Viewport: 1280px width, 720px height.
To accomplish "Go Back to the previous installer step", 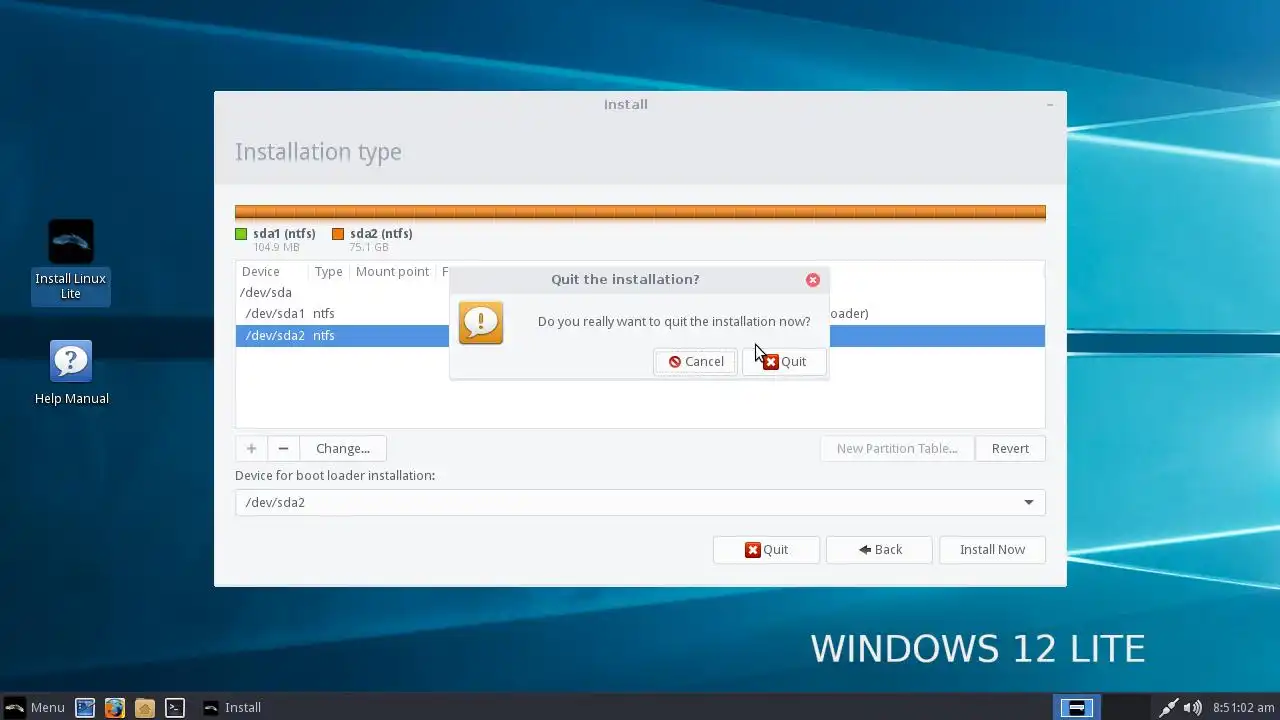I will coord(879,549).
